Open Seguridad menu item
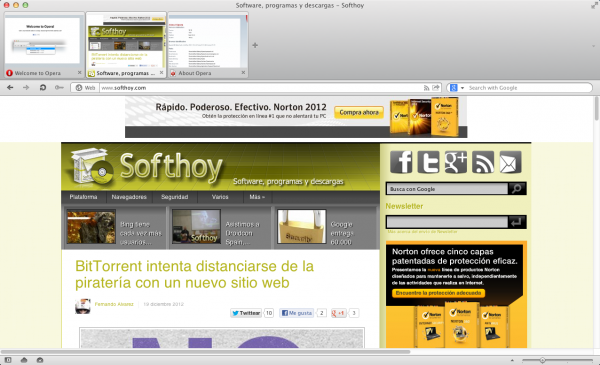600x365 pixels. tap(174, 197)
